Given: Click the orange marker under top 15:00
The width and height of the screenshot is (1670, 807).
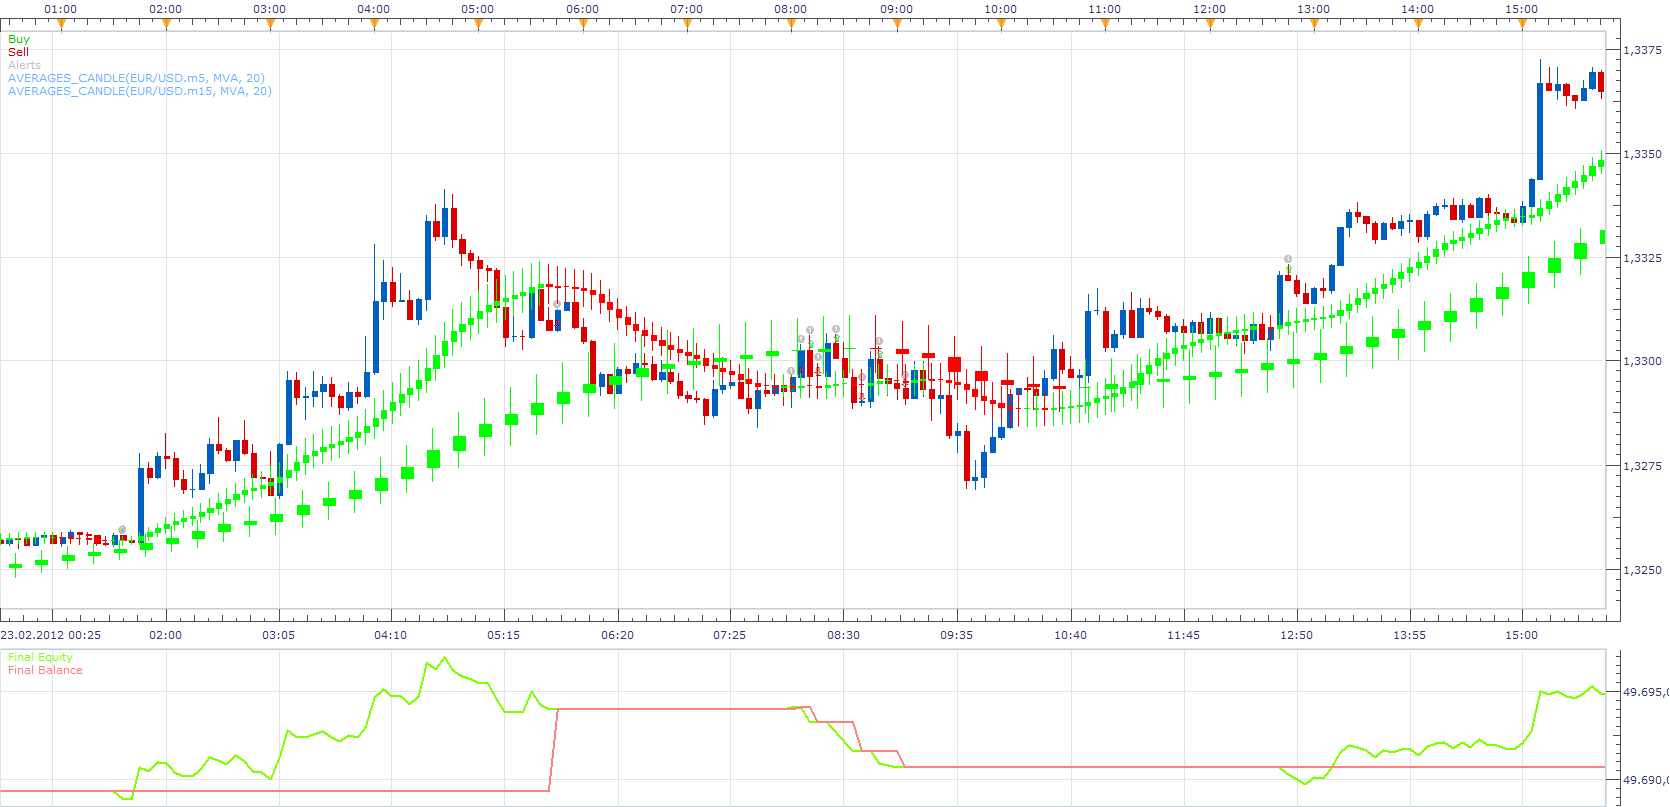Looking at the screenshot, I should 1522,25.
